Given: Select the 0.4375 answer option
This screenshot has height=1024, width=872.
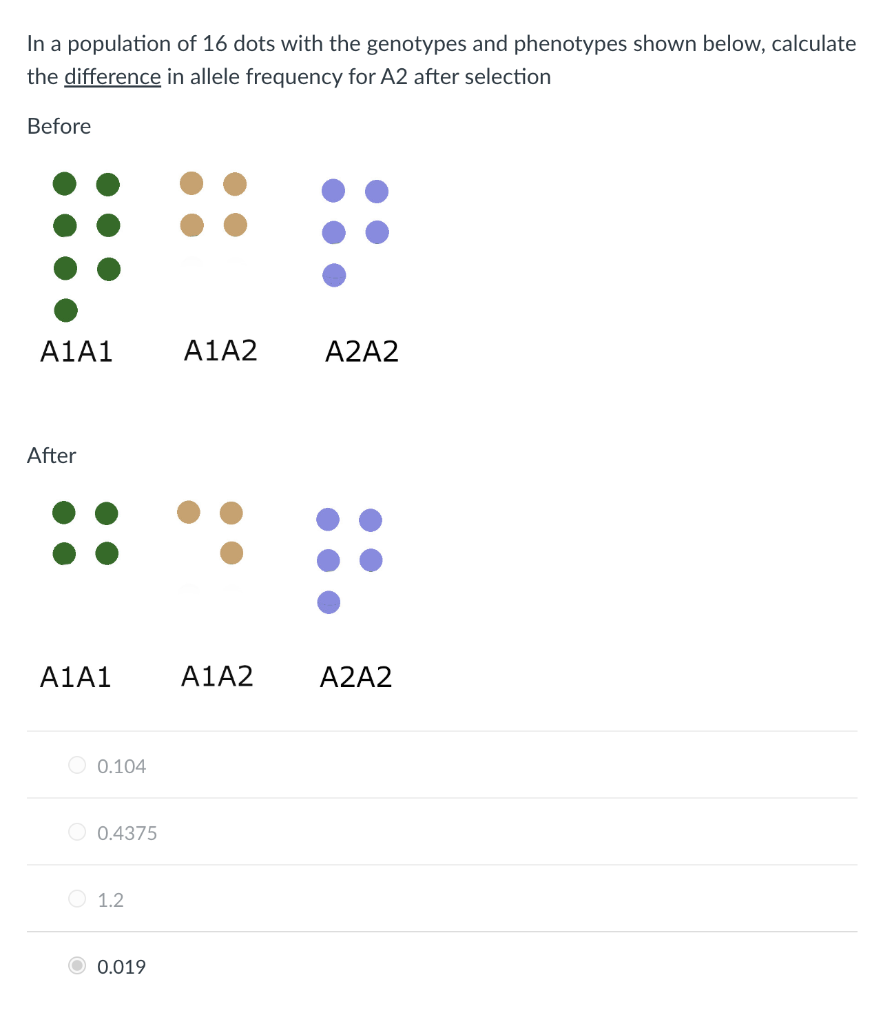Looking at the screenshot, I should (77, 831).
